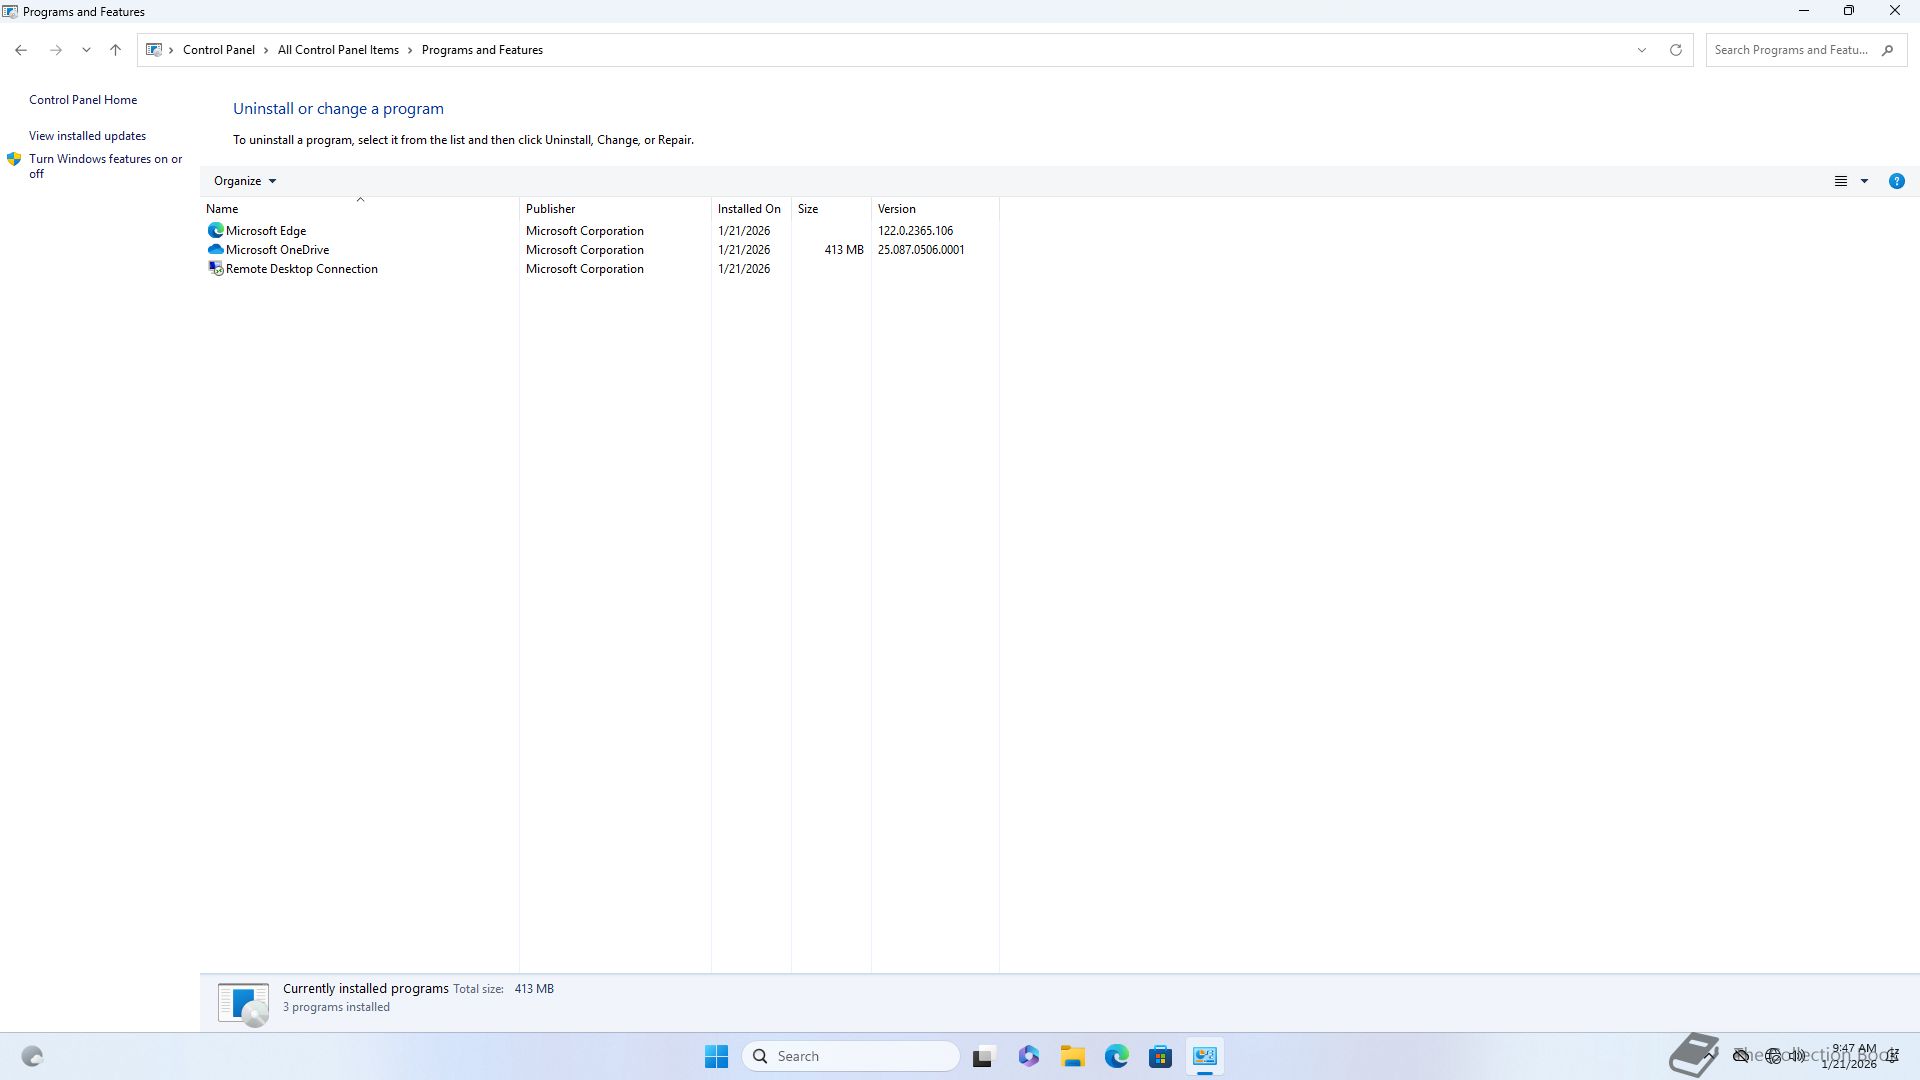This screenshot has width=1920, height=1080.
Task: Click the refresh address bar icon
Action: click(1676, 50)
